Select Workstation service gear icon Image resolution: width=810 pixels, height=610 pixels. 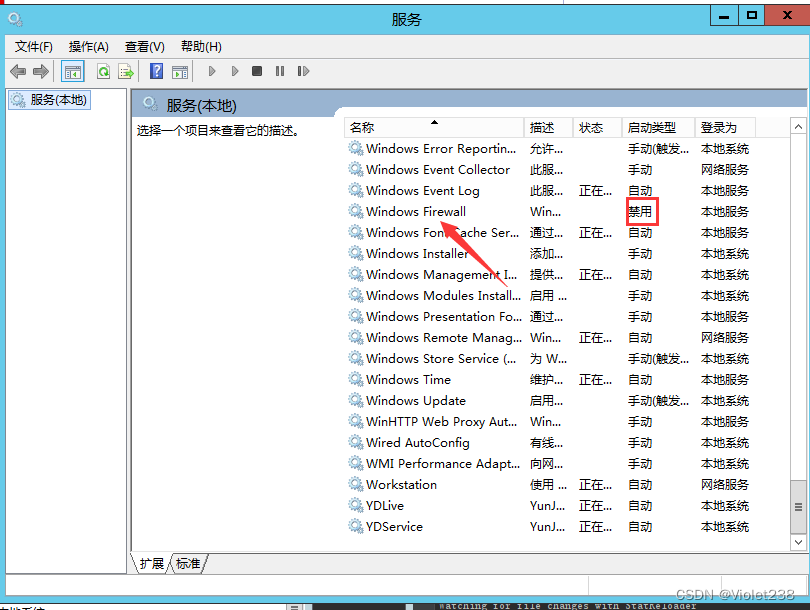tap(355, 484)
